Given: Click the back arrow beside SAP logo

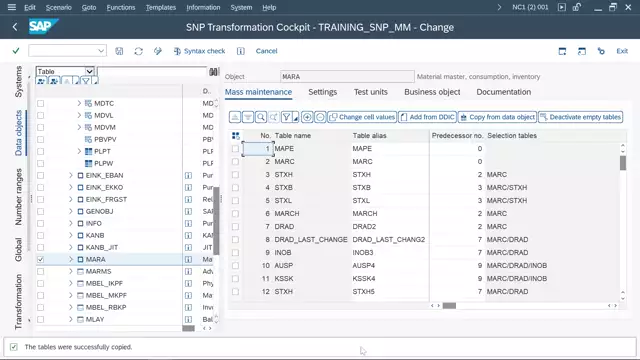Looking at the screenshot, I should (15, 27).
